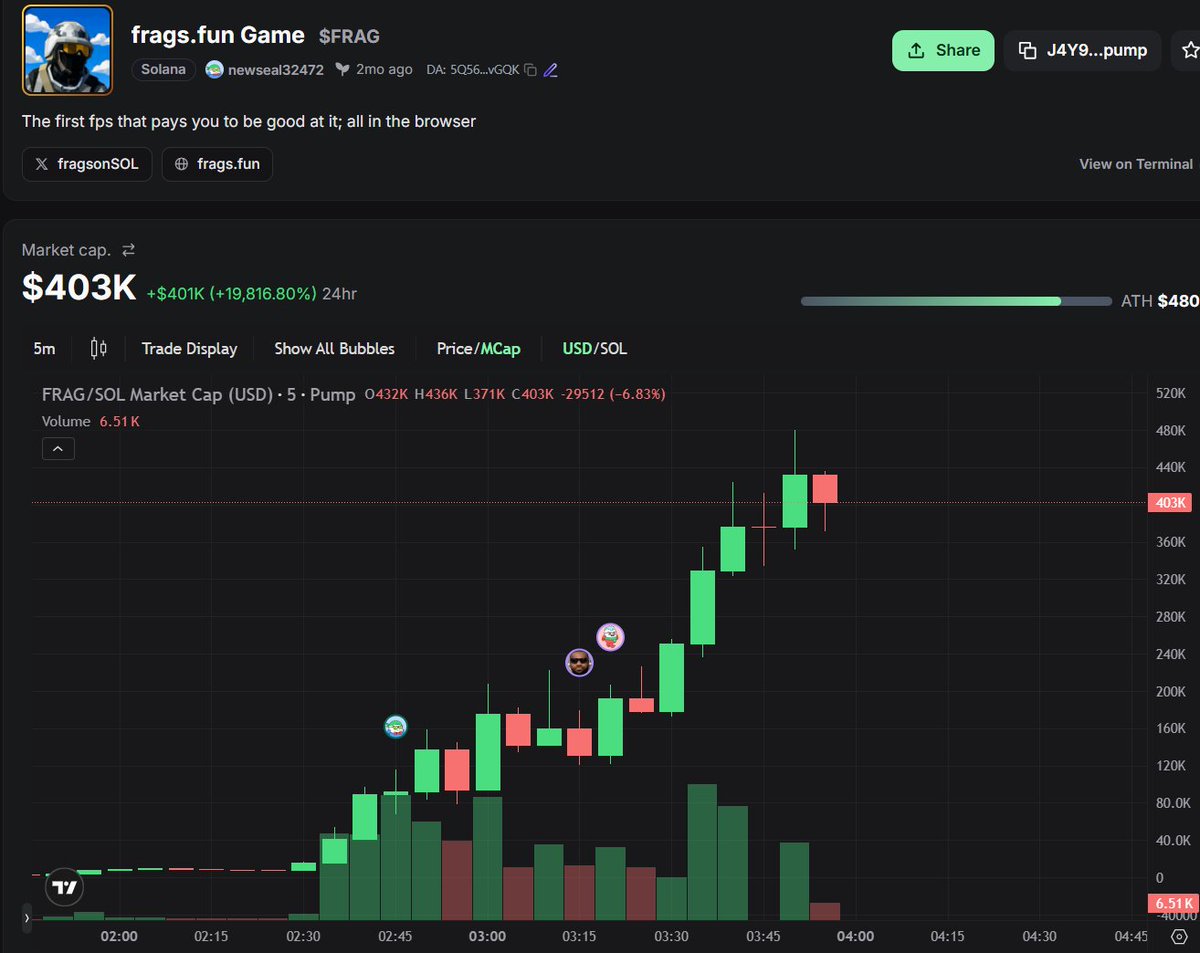
Task: Click the 520K price axis label
Action: click(x=1170, y=392)
